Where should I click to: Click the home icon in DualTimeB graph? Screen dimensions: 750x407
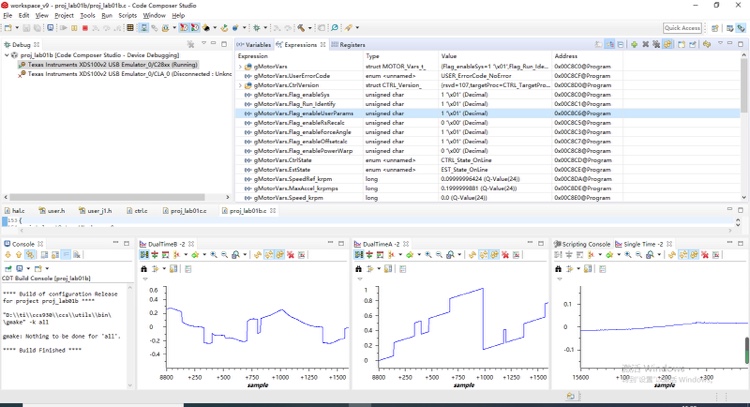[x=144, y=269]
